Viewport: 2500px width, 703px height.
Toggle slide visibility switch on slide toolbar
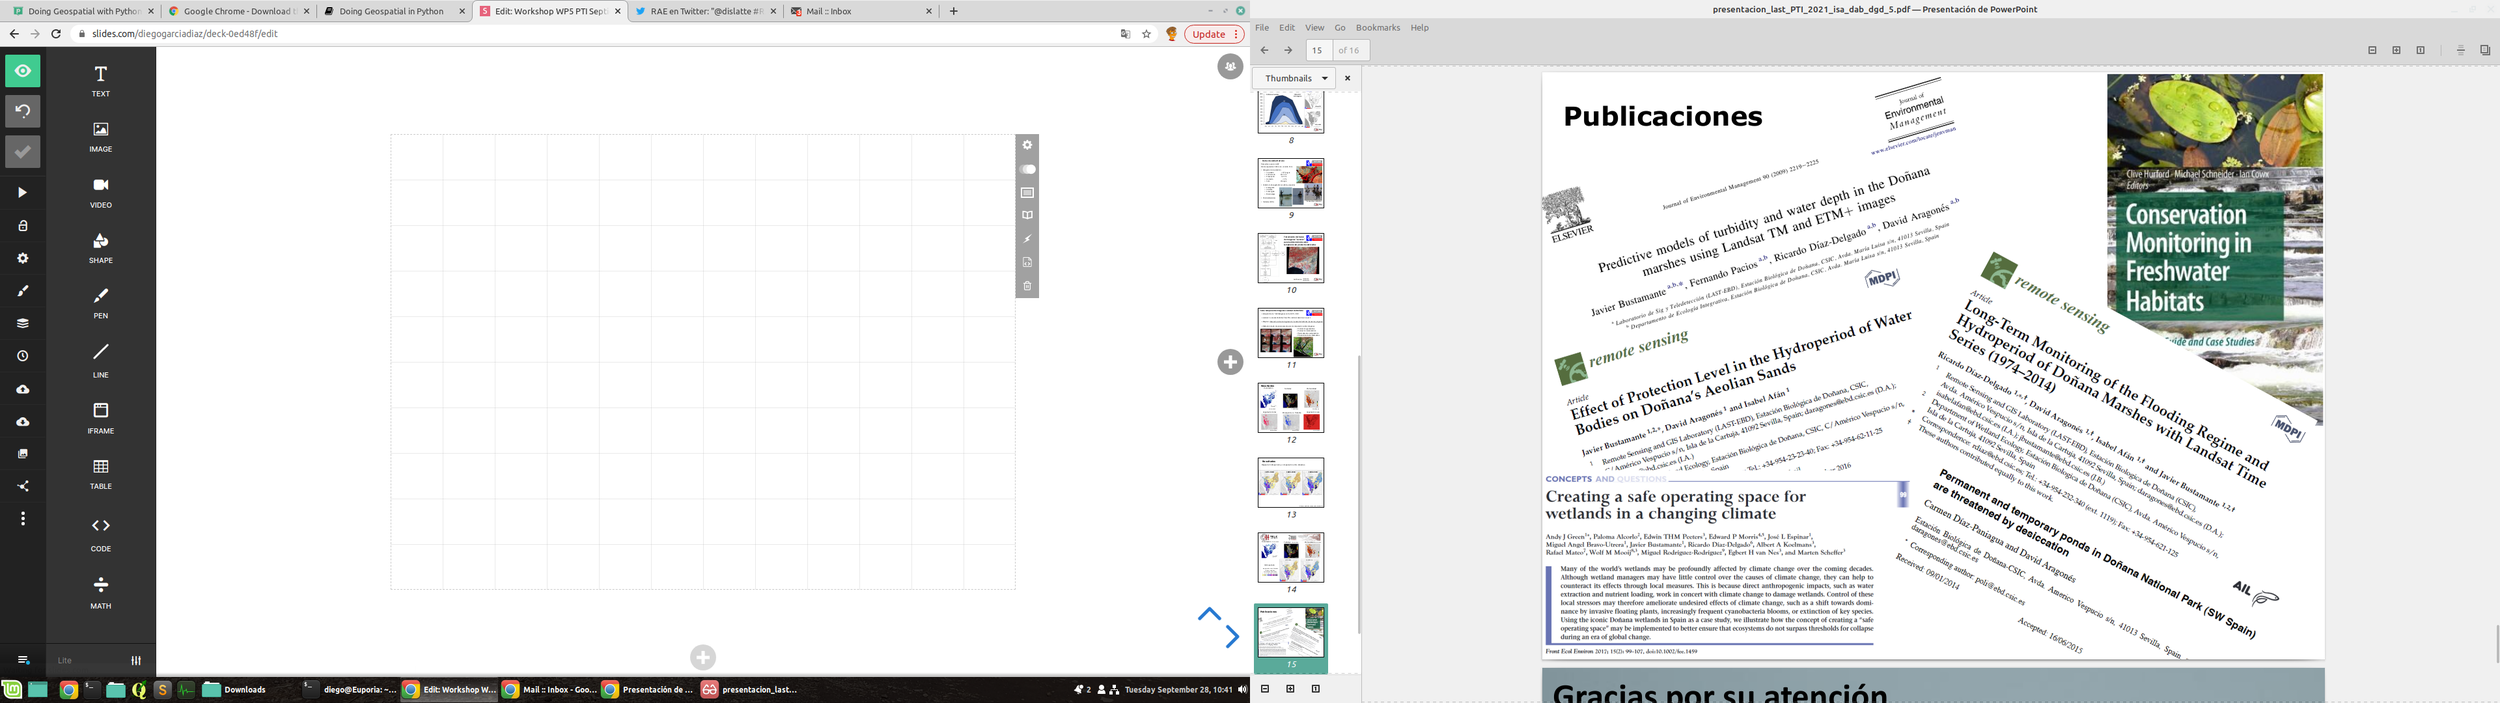(1027, 169)
